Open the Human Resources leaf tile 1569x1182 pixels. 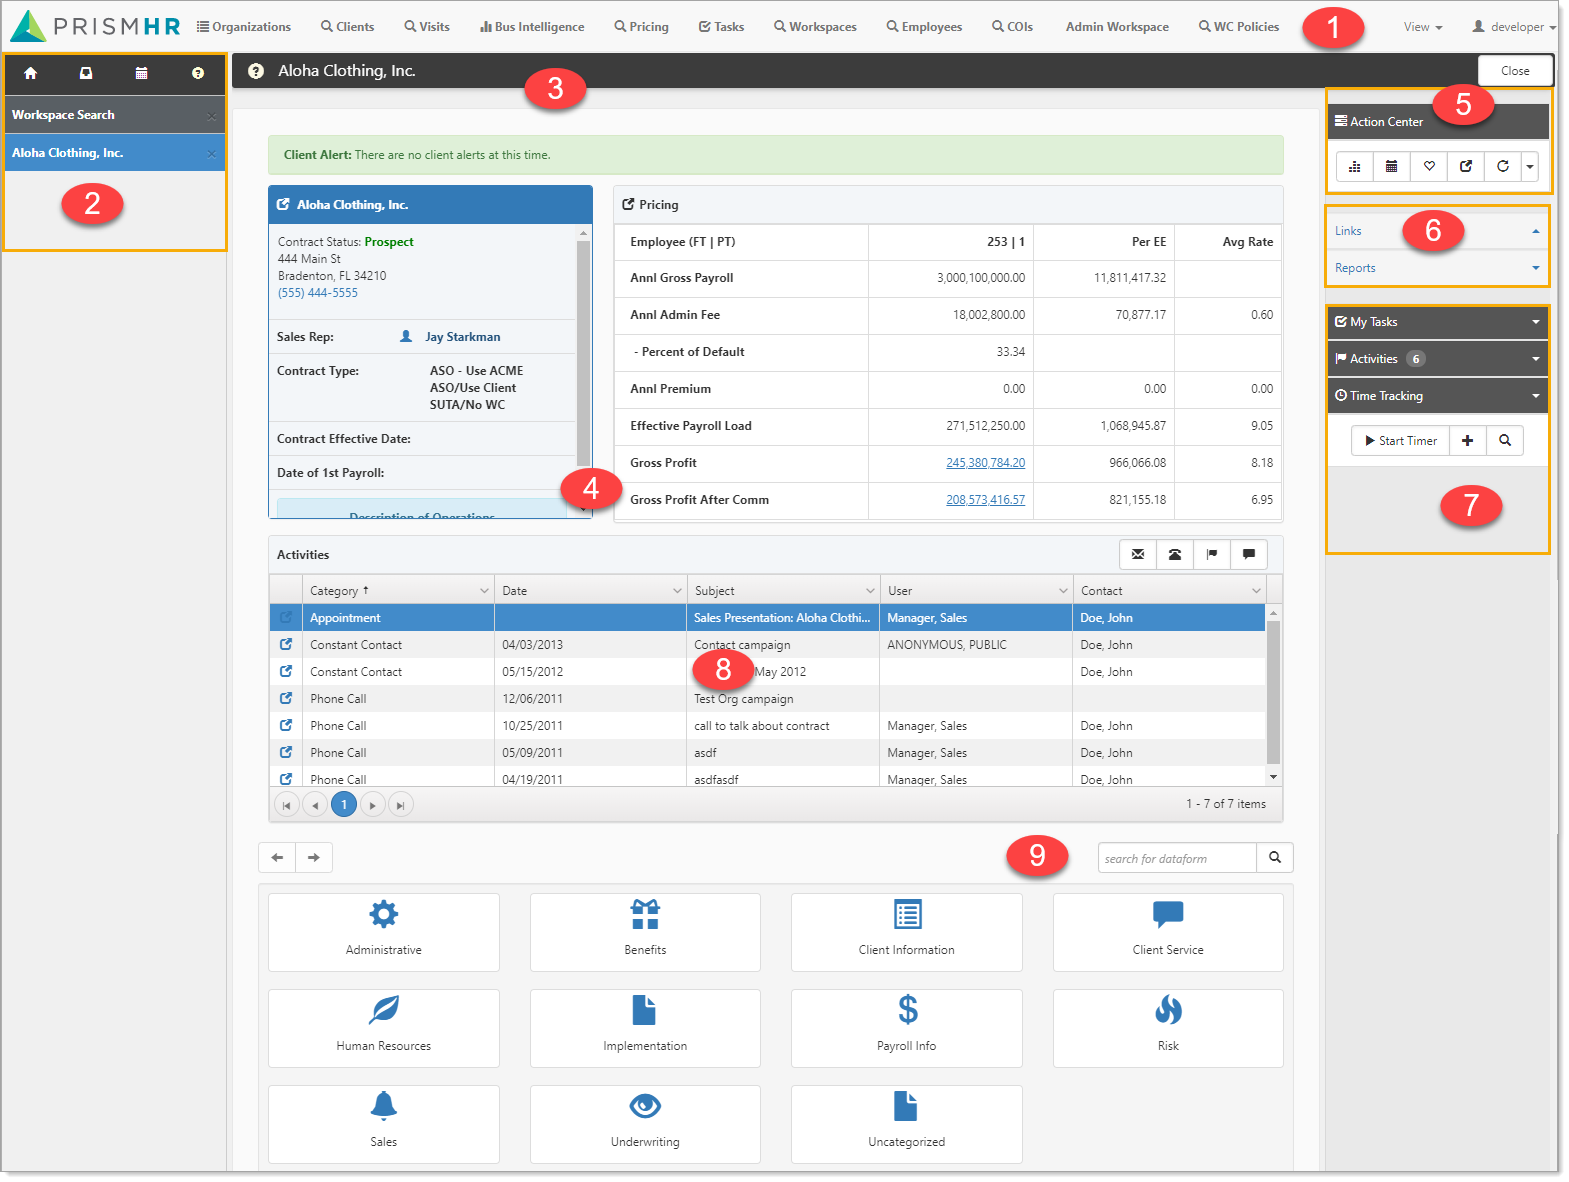click(x=384, y=1028)
